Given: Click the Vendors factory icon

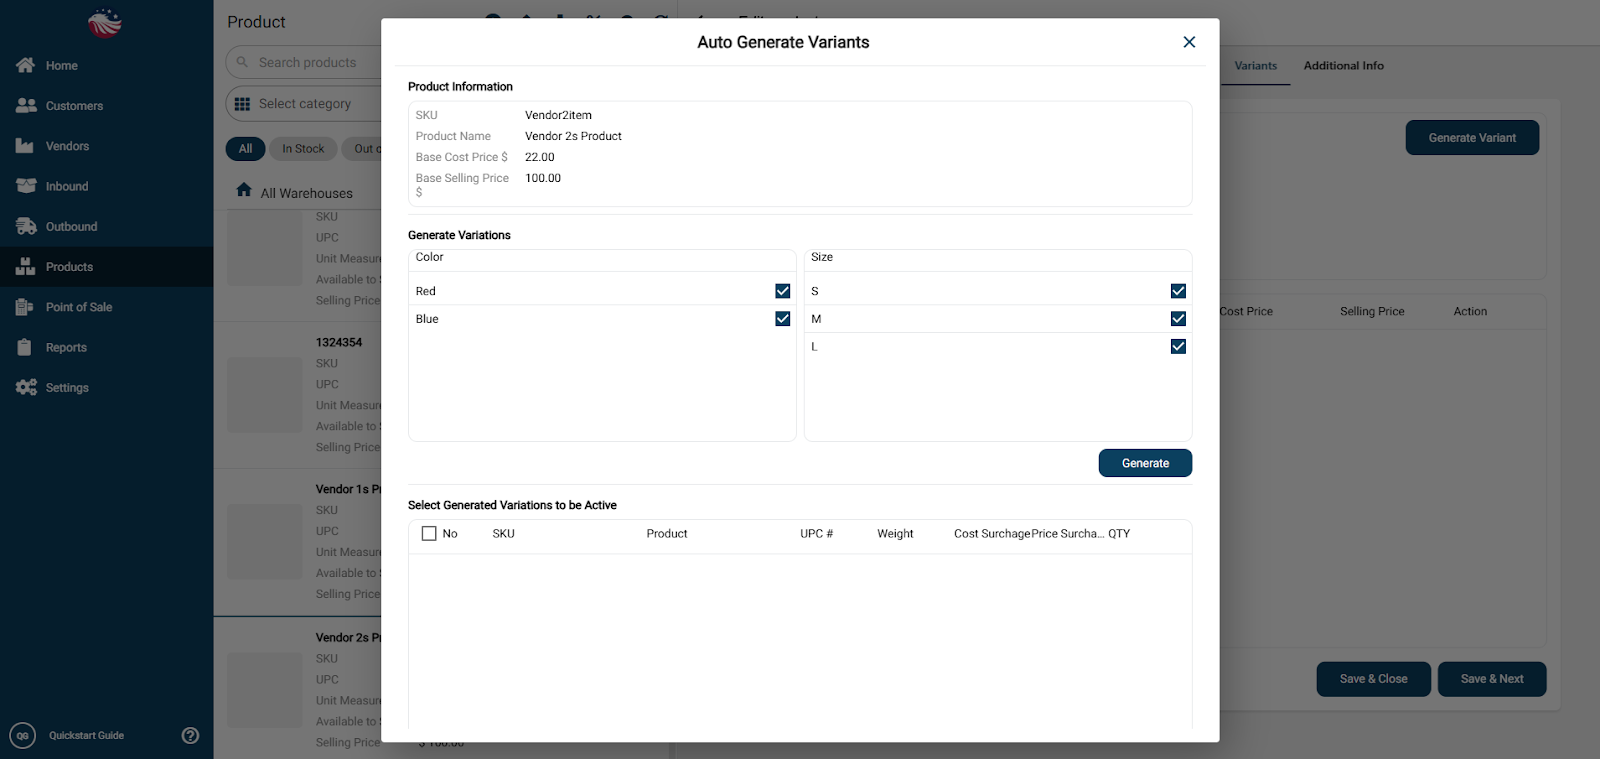Looking at the screenshot, I should [25, 146].
